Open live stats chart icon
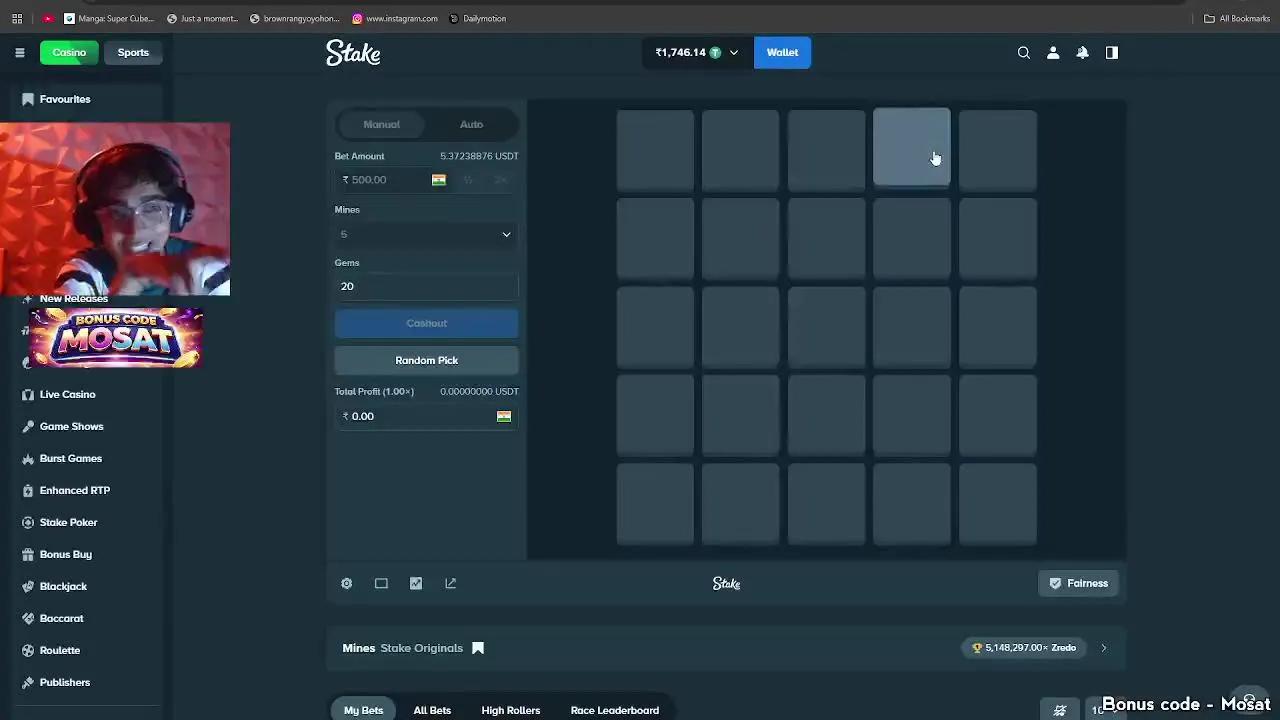 click(x=416, y=583)
